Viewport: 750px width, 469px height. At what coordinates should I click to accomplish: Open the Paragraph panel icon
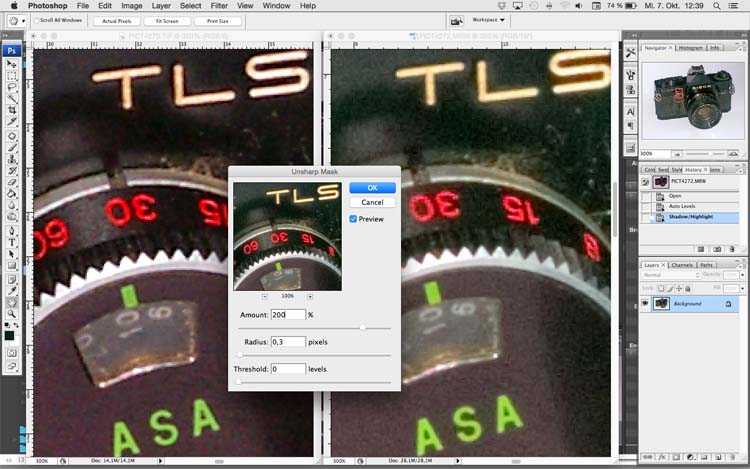pyautogui.click(x=630, y=126)
